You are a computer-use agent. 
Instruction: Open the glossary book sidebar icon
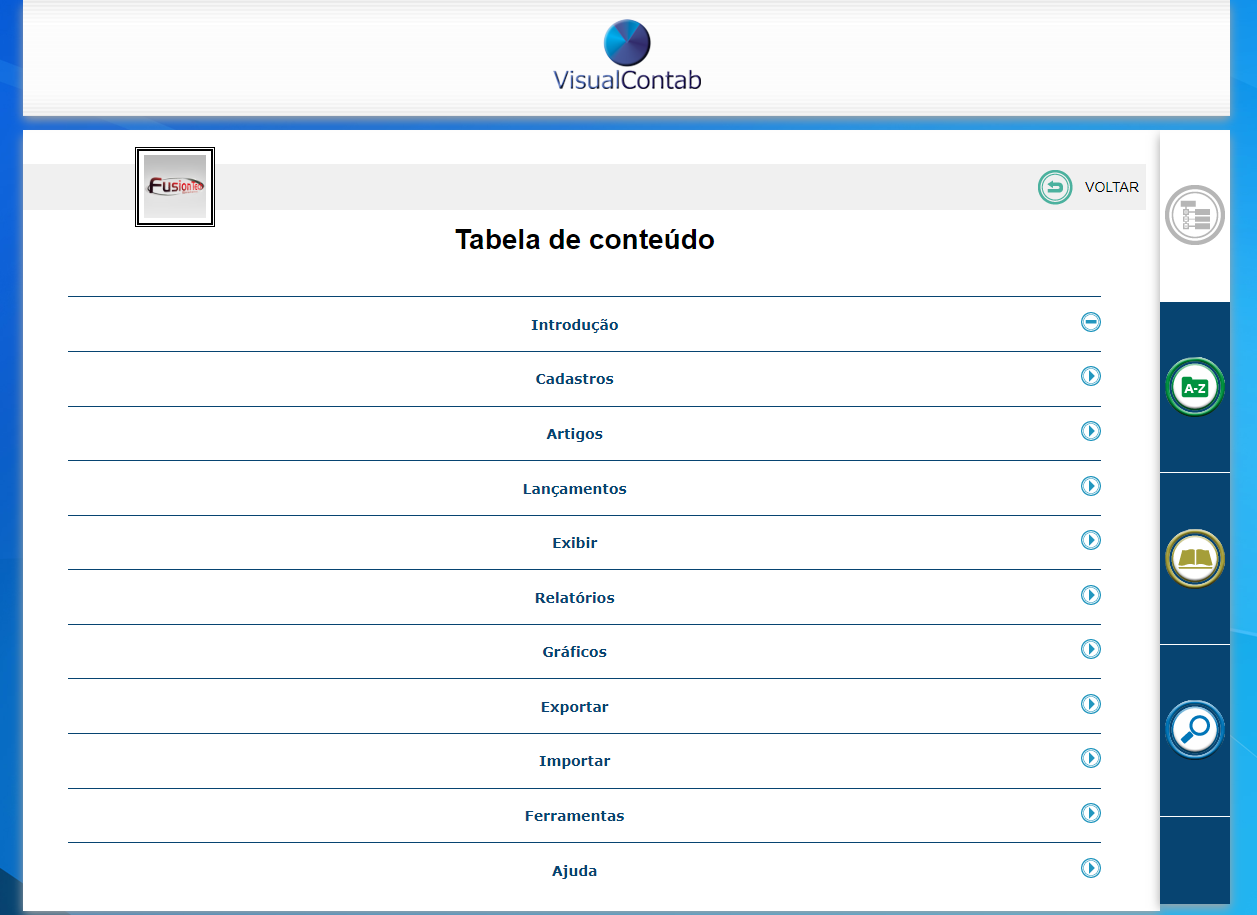point(1194,558)
